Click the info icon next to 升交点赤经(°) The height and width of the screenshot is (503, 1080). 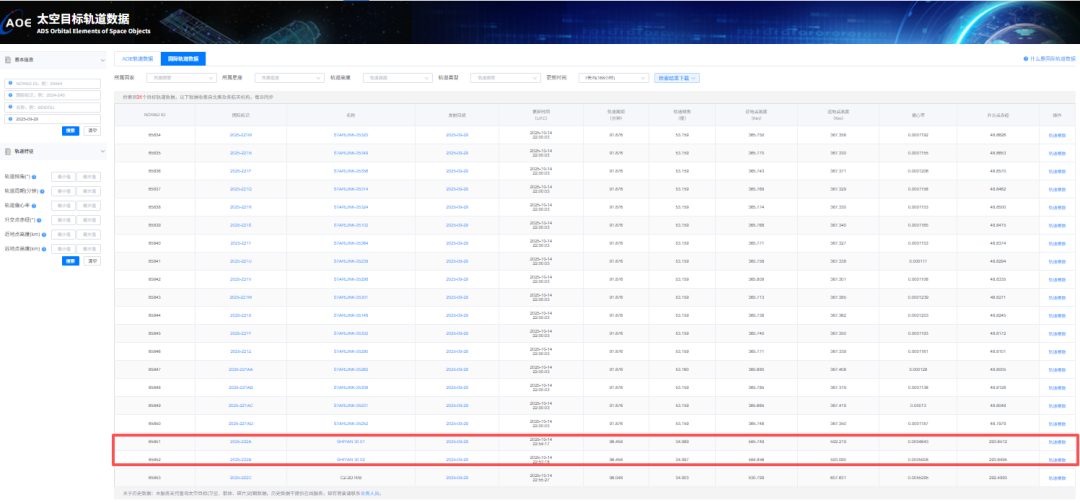click(x=41, y=219)
